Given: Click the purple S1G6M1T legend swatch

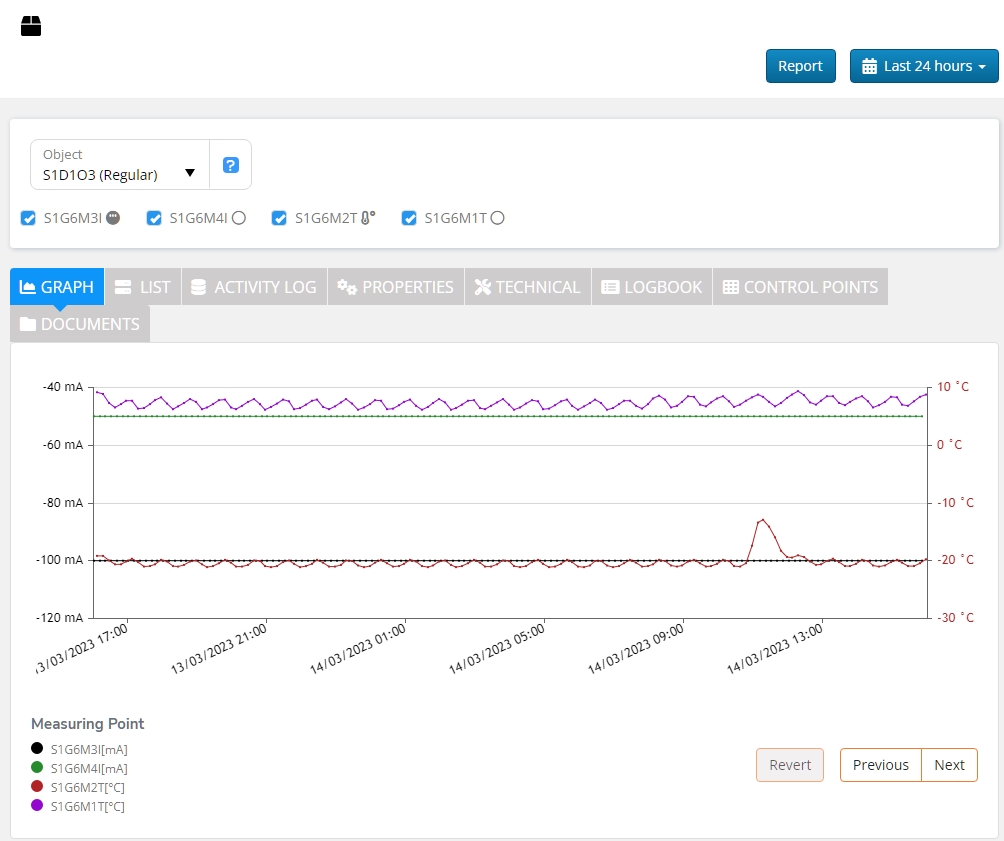Looking at the screenshot, I should coord(37,806).
